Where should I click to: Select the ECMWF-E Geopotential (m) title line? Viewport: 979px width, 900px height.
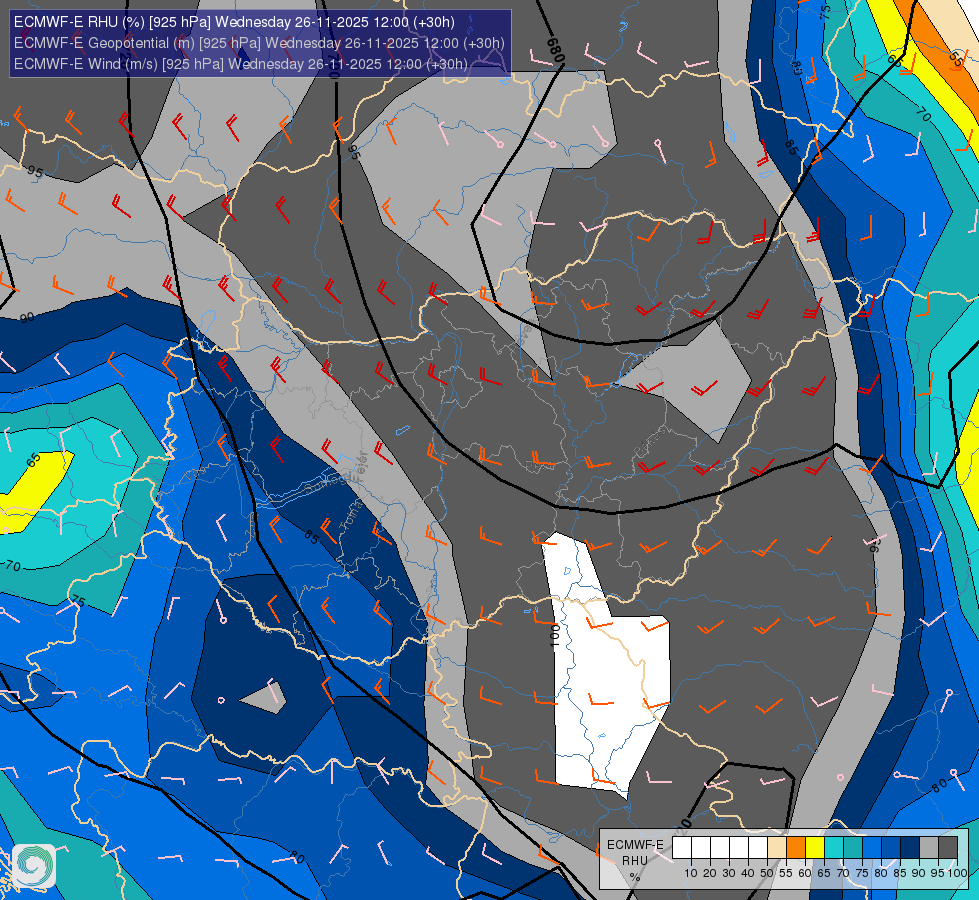coord(259,43)
